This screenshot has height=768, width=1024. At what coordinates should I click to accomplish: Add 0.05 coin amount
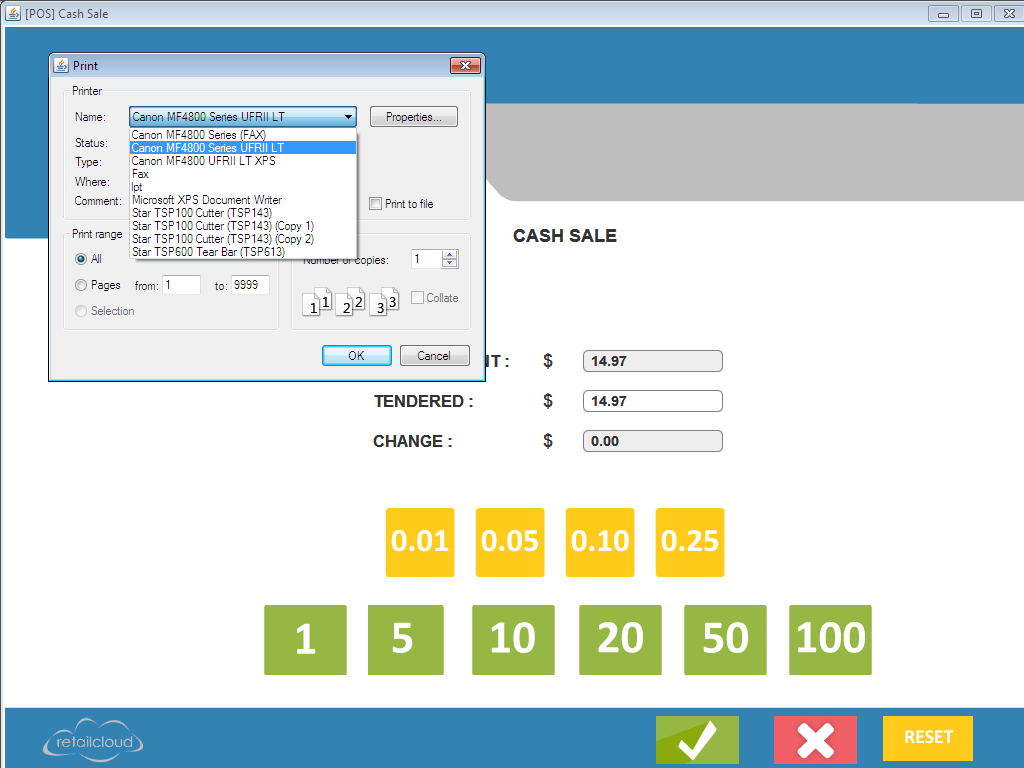coord(510,542)
